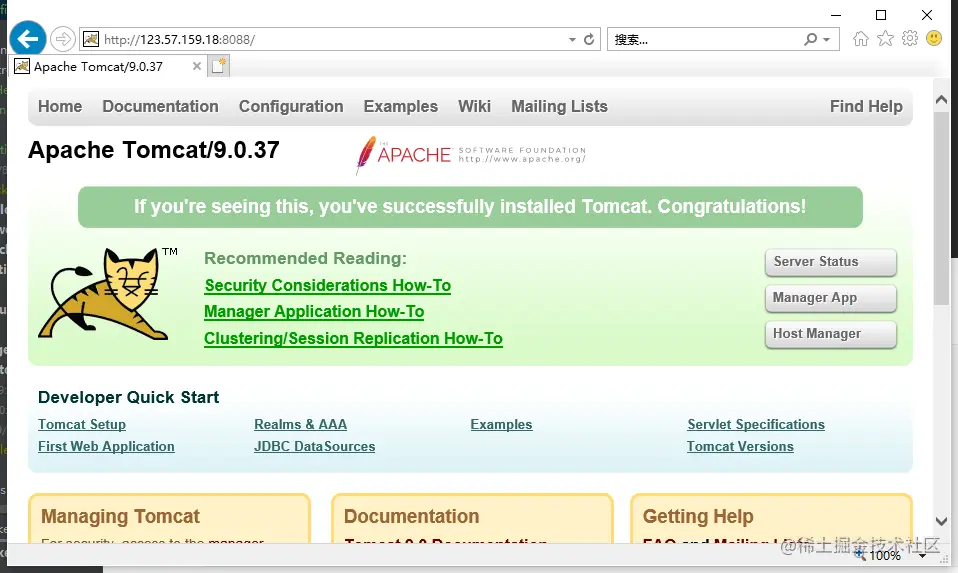The image size is (958, 573).
Task: Open the Documentation nav item
Action: (x=160, y=106)
